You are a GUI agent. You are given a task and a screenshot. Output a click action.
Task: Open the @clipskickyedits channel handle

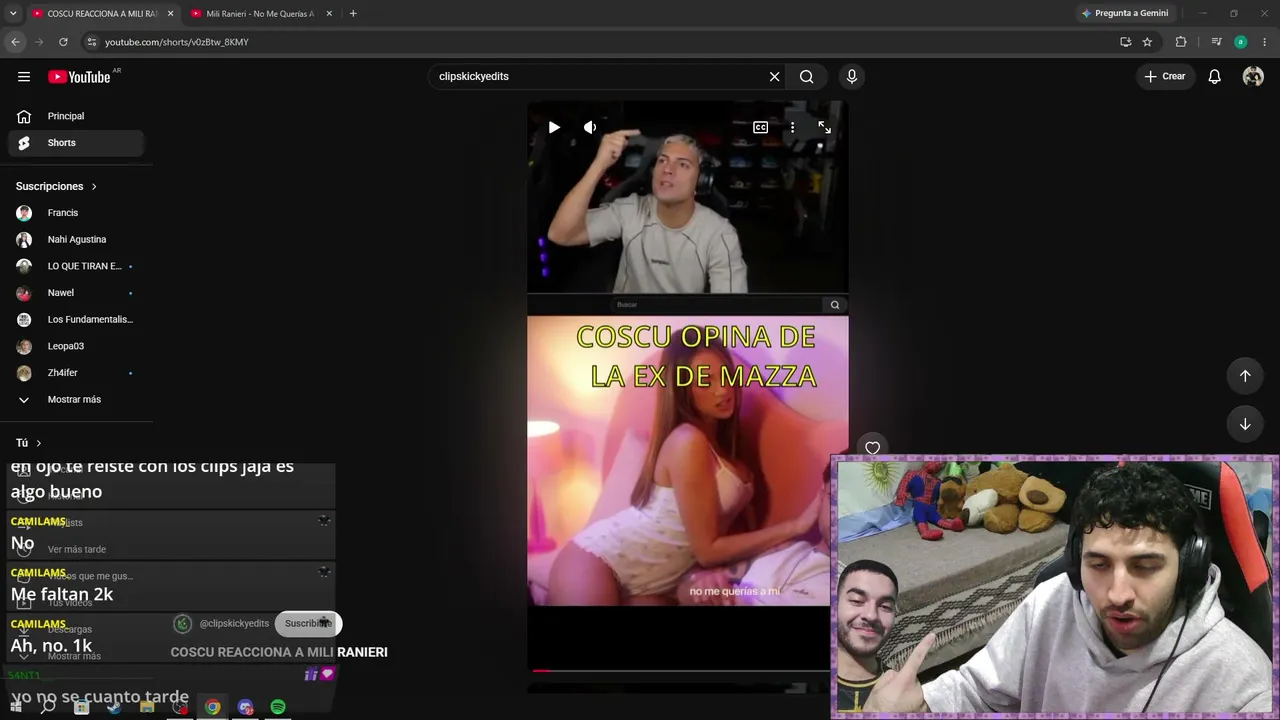click(234, 624)
